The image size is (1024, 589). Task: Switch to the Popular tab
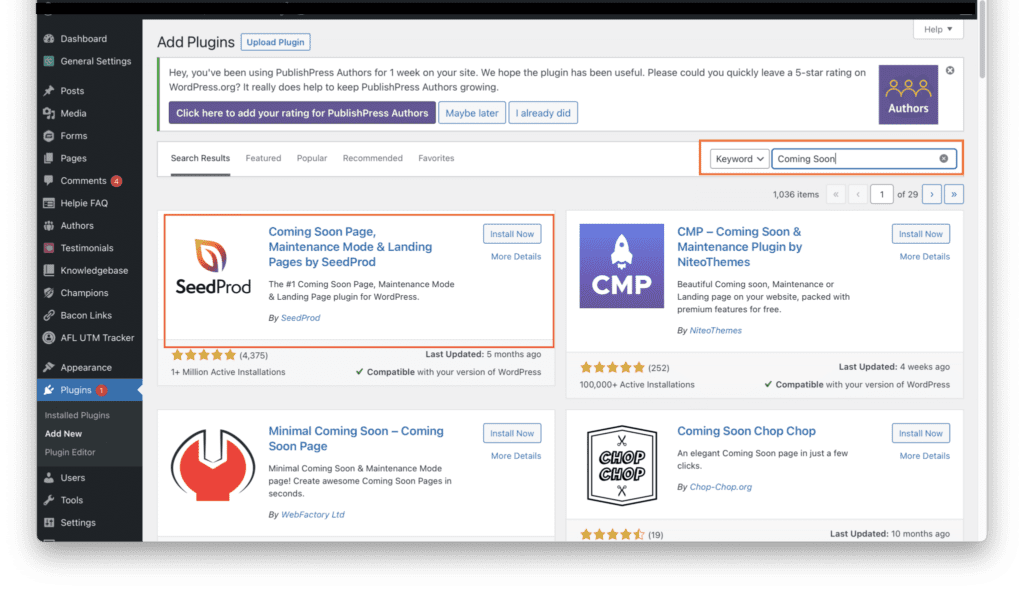pyautogui.click(x=312, y=158)
